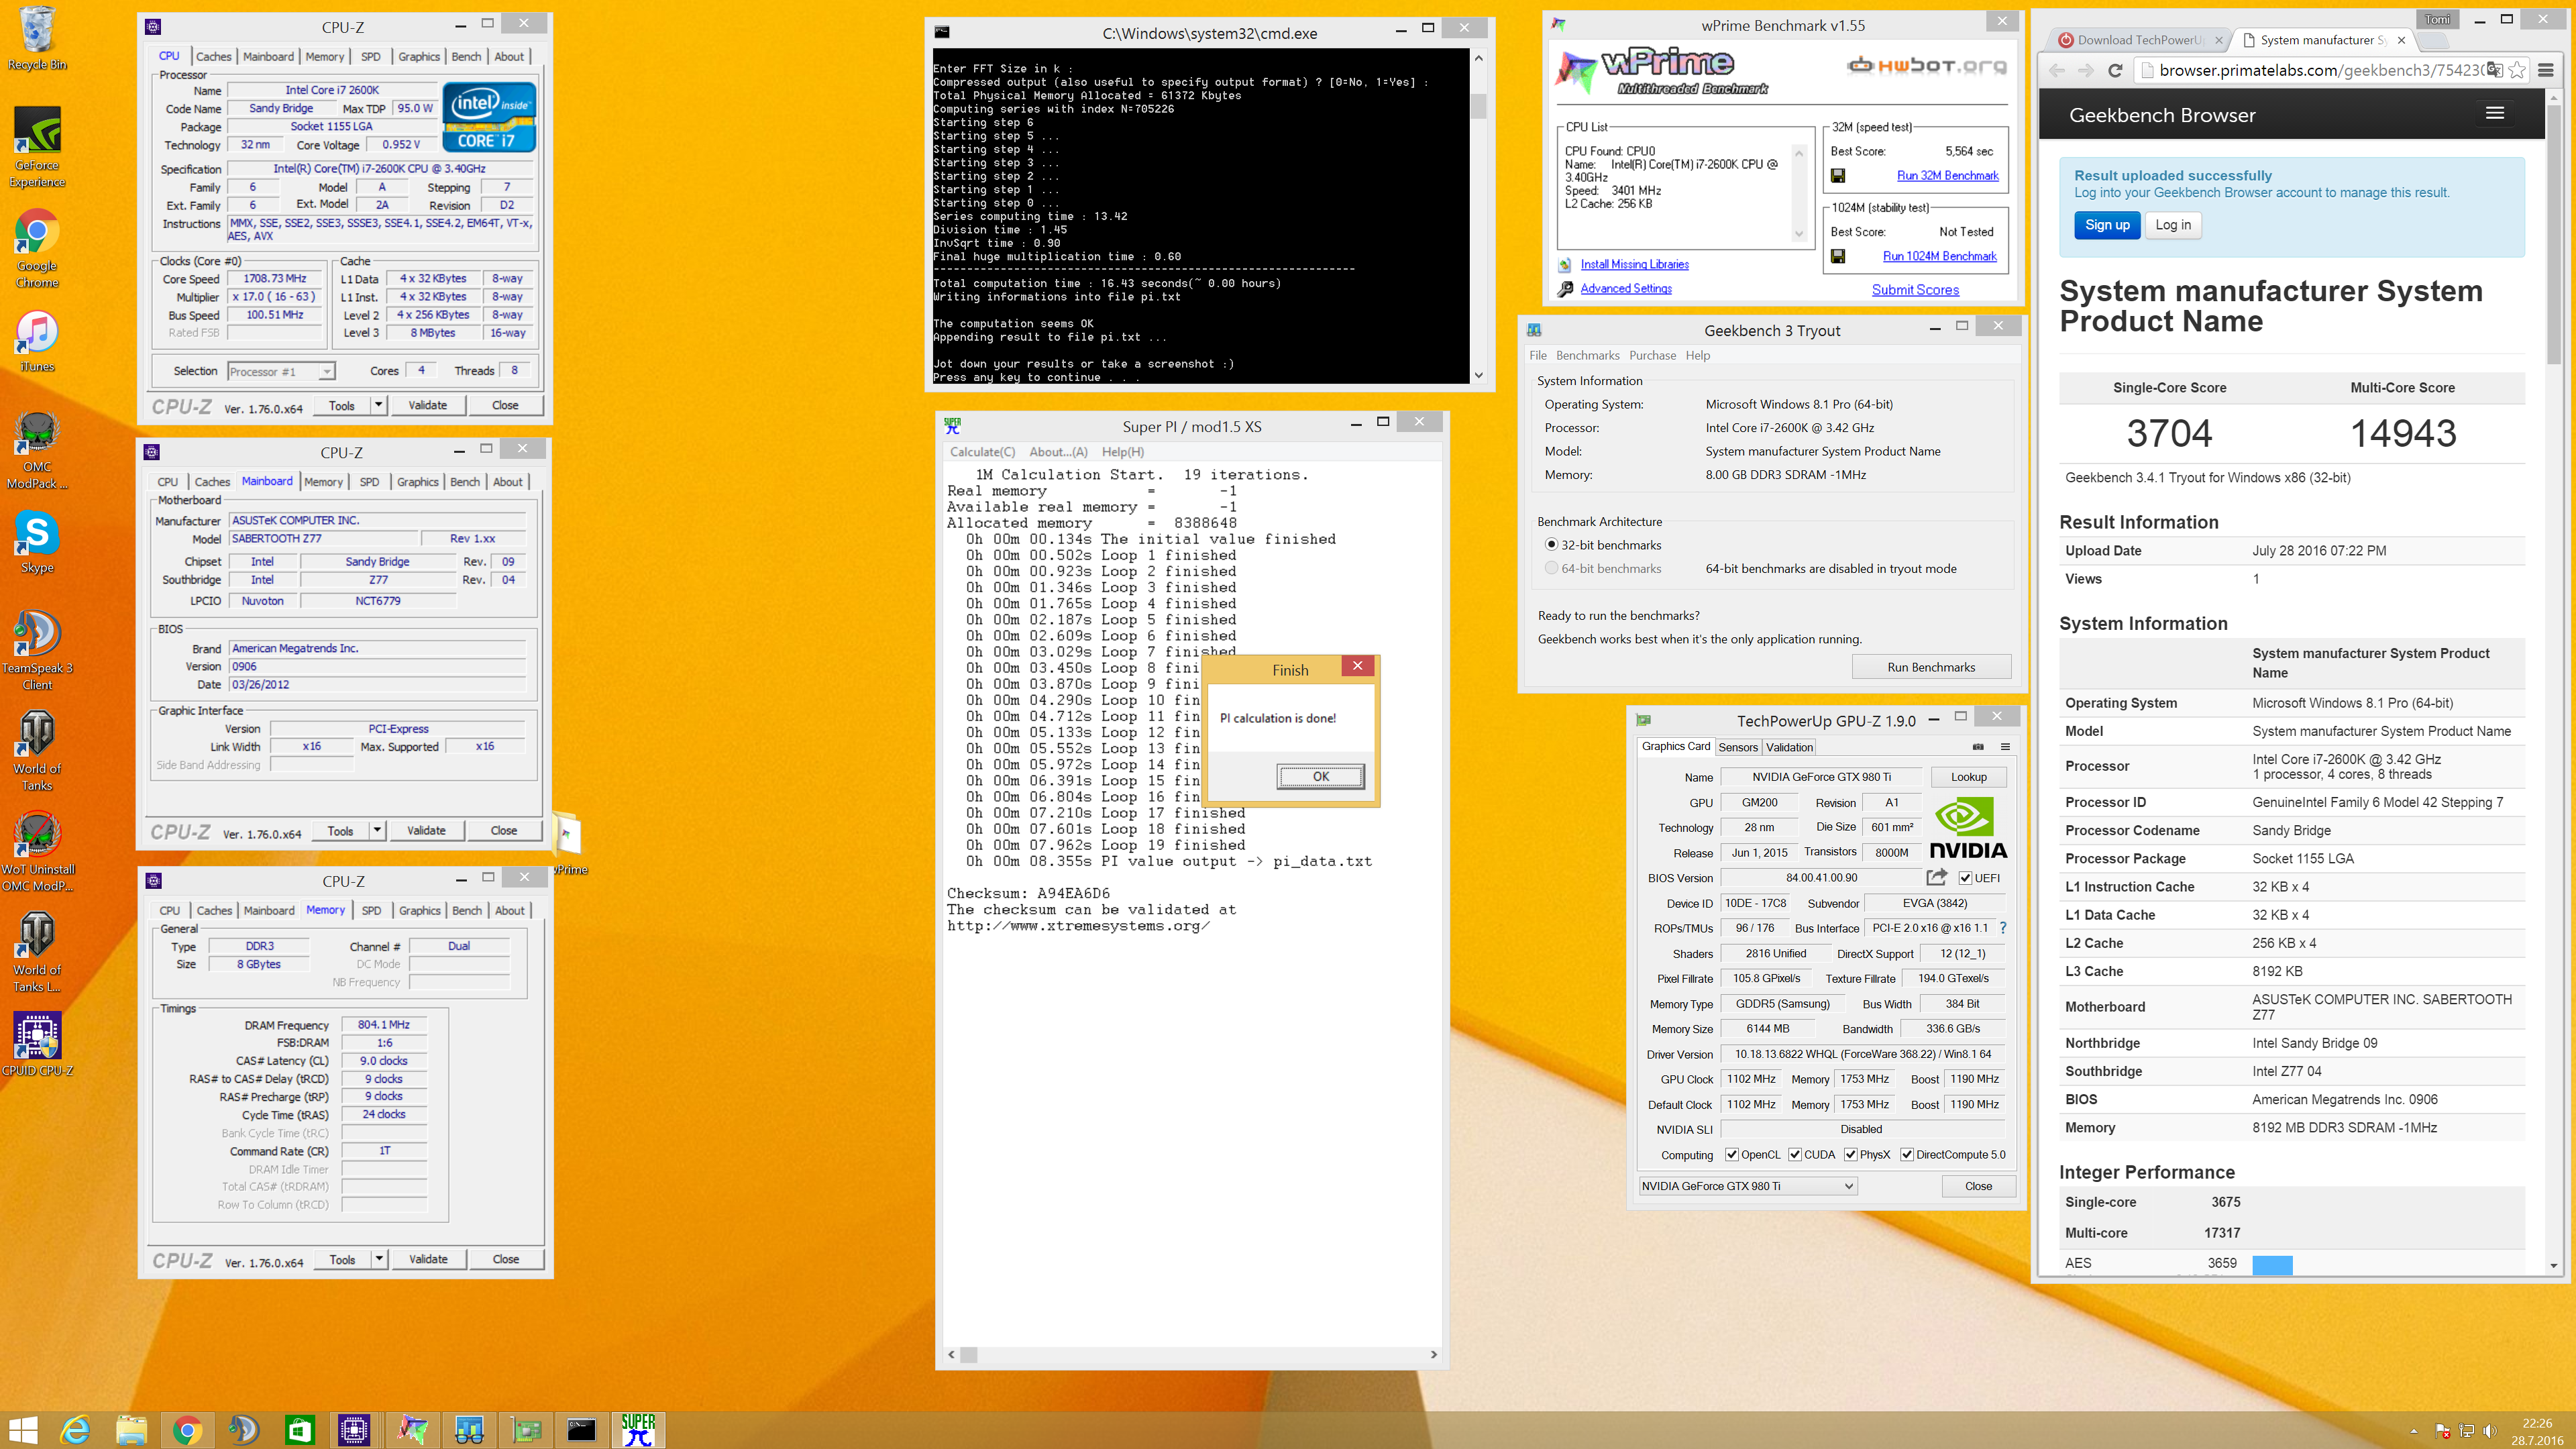Open the GPU-Z hamburger menu icon
Viewport: 2576px width, 1449px height.
point(2005,747)
